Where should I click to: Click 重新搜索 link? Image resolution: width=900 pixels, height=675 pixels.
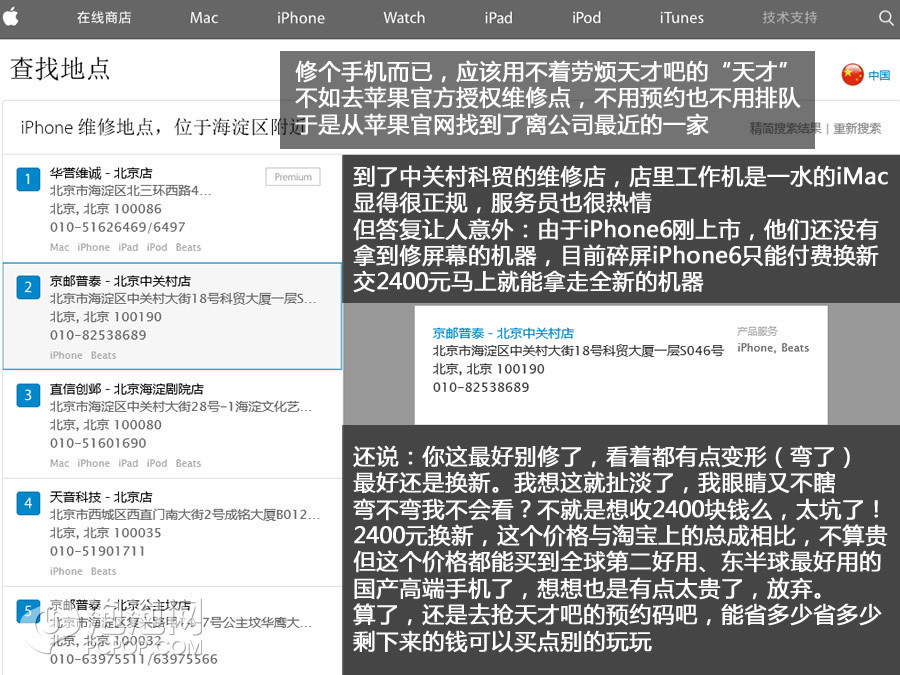857,129
